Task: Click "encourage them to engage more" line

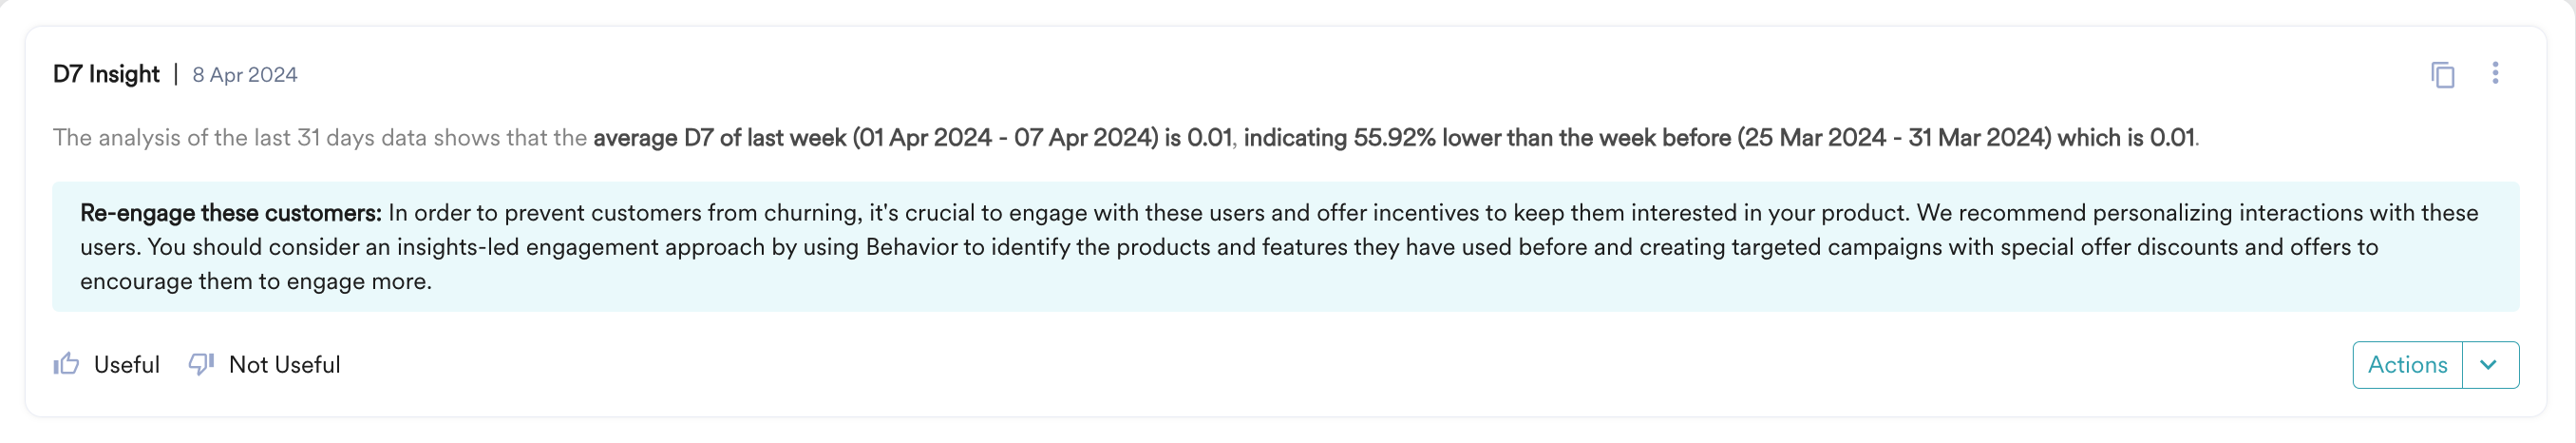Action: [256, 282]
